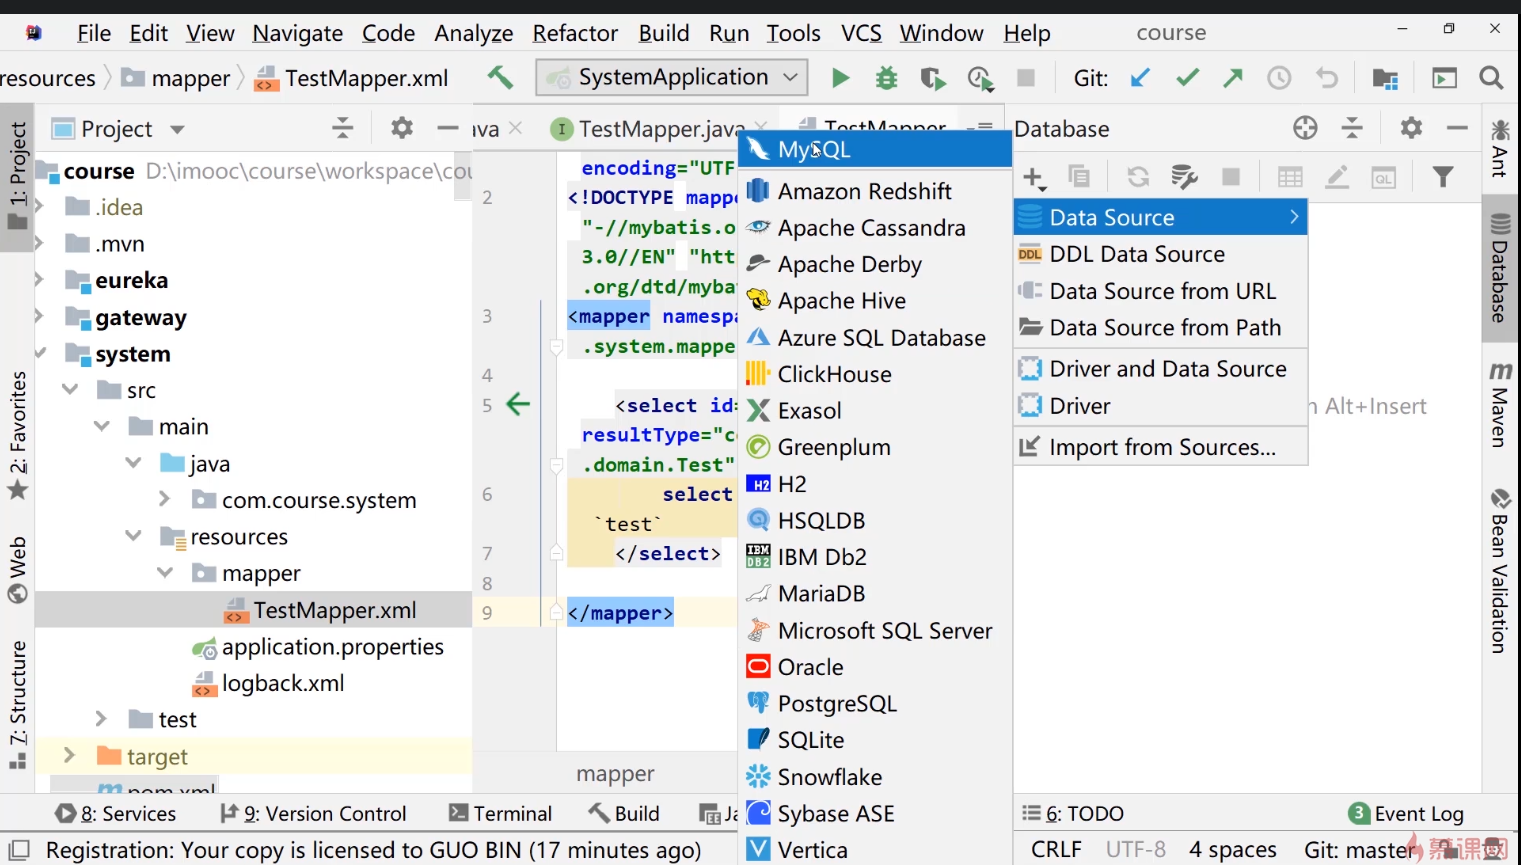
Task: Open Database panel settings gear
Action: 1411,128
